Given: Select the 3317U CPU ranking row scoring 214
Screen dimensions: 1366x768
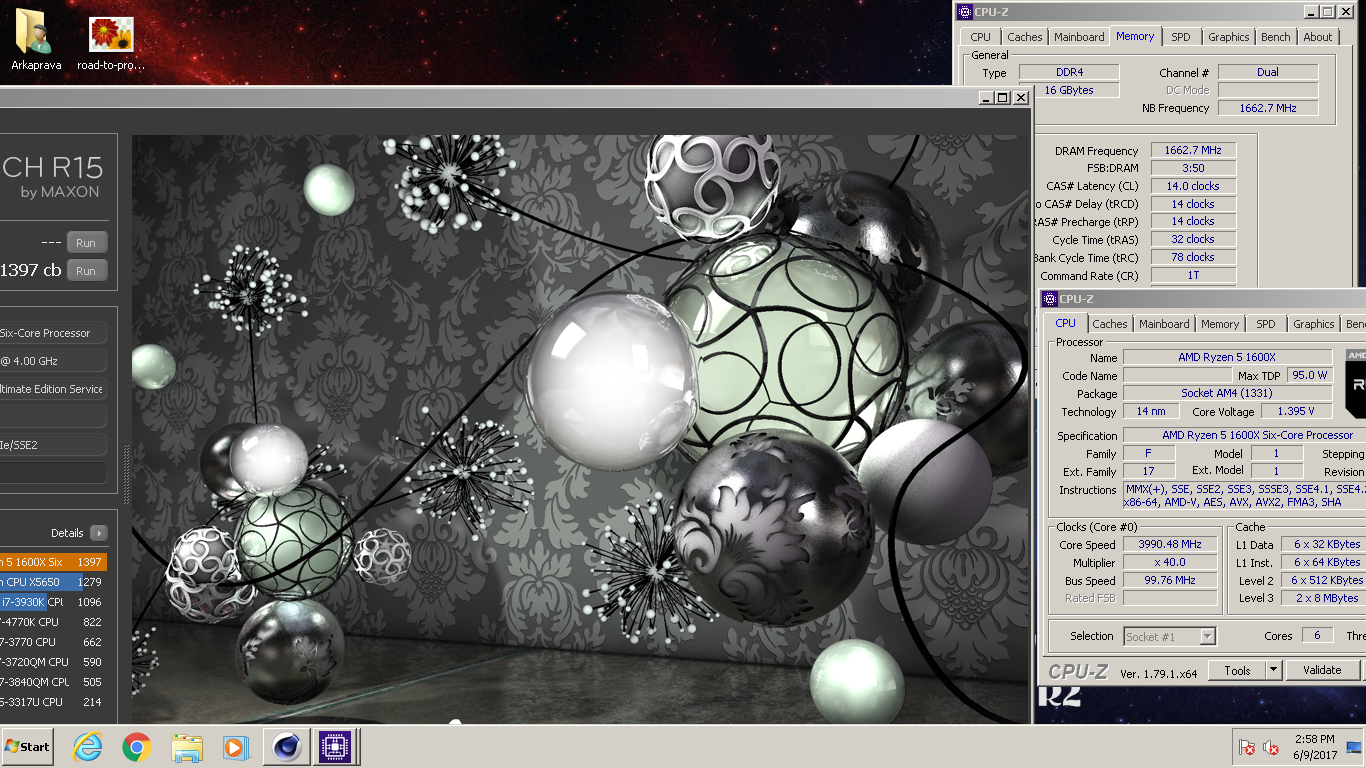Looking at the screenshot, I should (x=53, y=702).
